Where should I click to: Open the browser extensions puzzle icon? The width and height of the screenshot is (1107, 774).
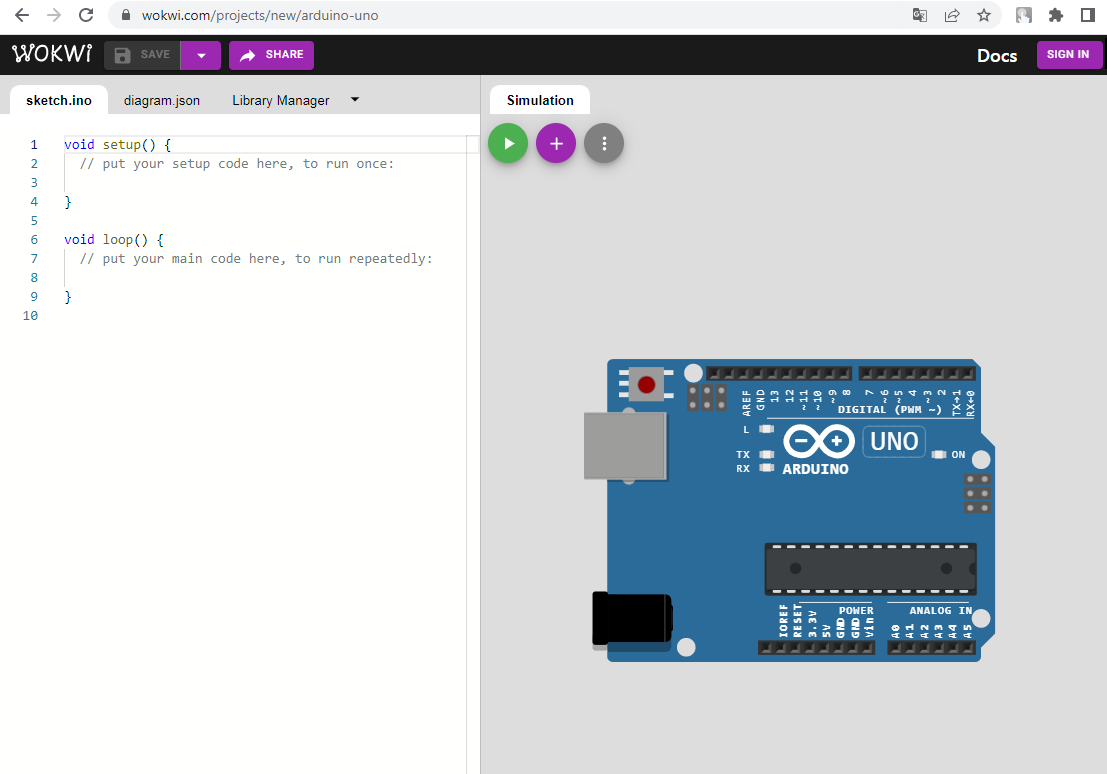[1055, 15]
